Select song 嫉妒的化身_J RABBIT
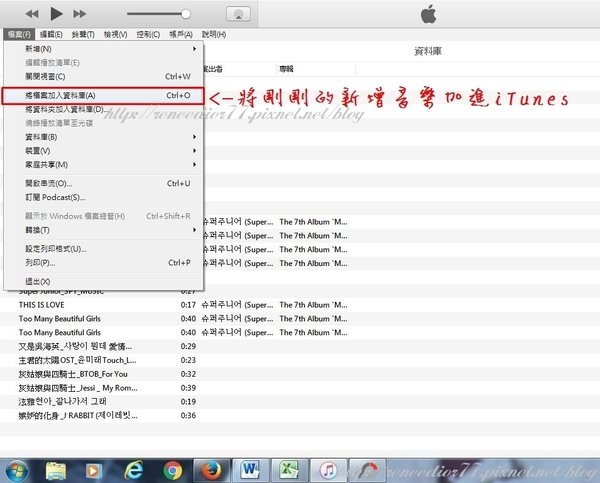 point(78,415)
